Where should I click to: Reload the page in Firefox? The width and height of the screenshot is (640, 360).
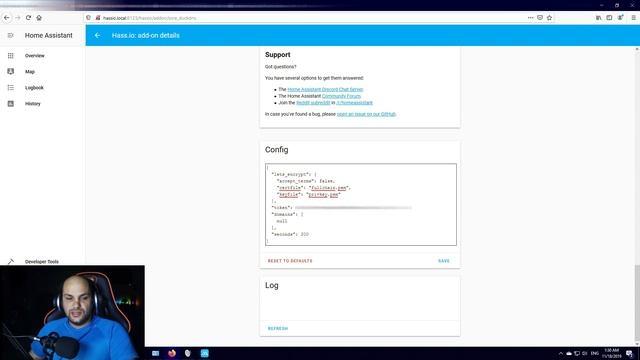coord(28,18)
